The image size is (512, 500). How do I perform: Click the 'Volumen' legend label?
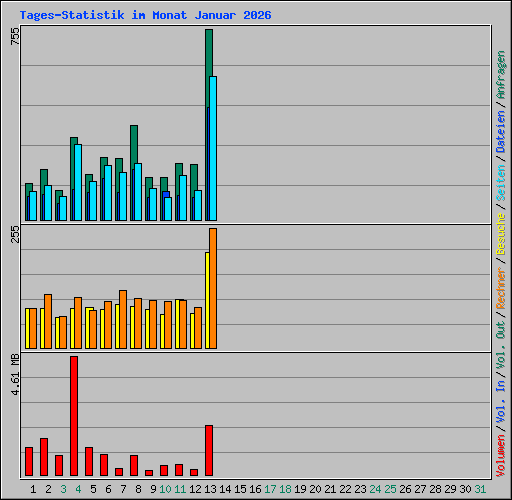pyautogui.click(x=501, y=456)
